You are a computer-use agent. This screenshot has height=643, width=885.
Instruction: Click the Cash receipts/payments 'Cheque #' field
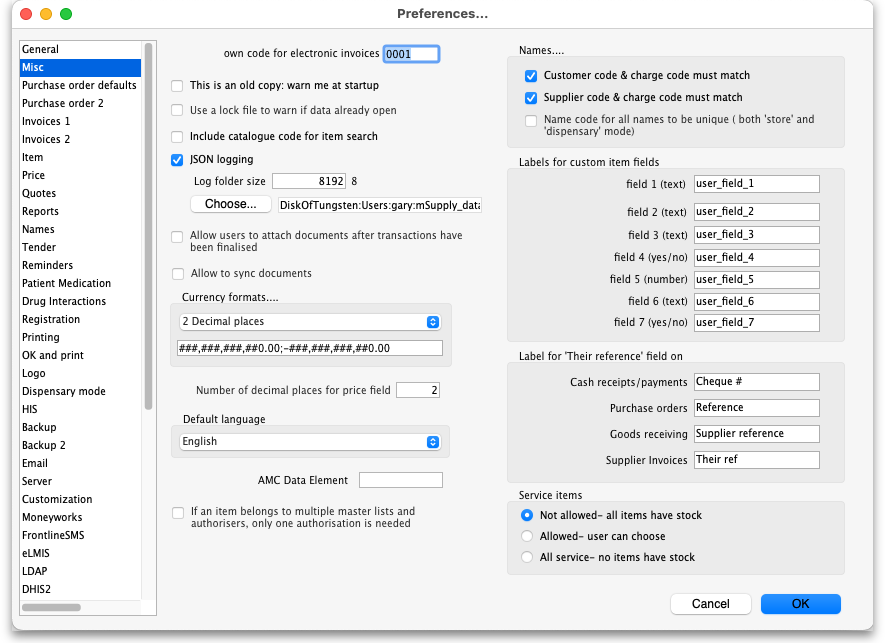pos(756,382)
